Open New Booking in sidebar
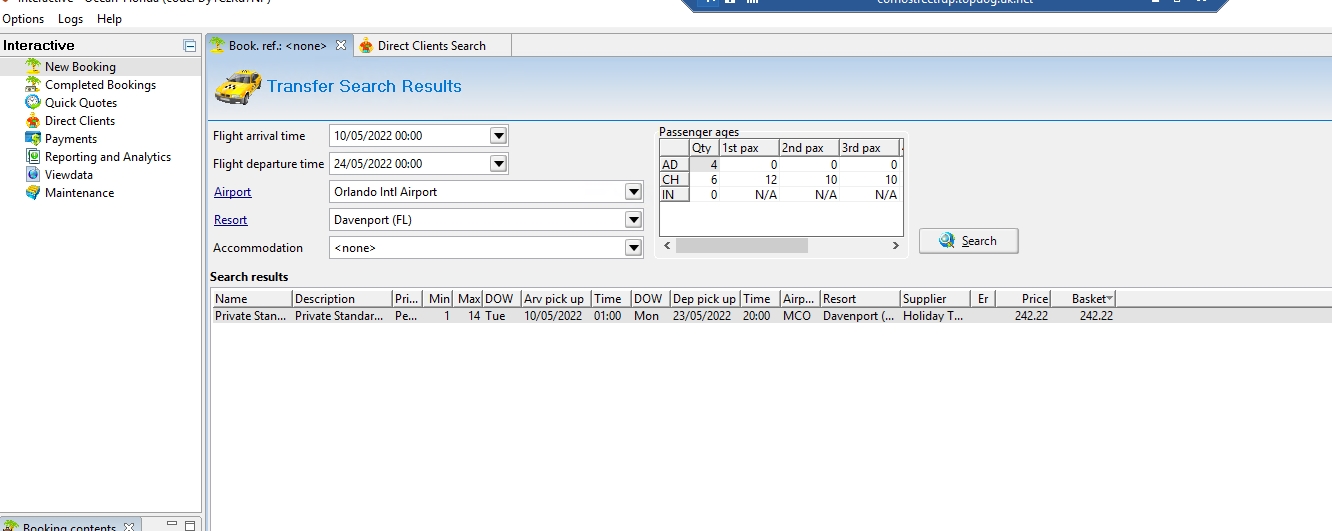Screen dimensions: 1332x531 [x=80, y=67]
